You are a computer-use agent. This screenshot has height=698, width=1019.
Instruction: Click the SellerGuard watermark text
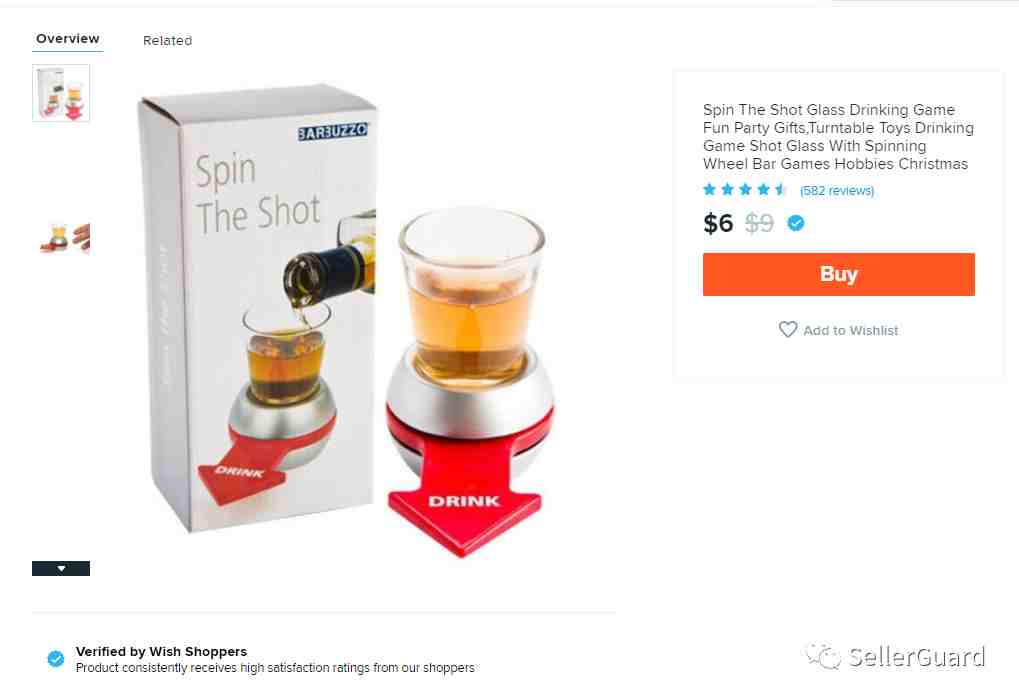click(x=917, y=657)
